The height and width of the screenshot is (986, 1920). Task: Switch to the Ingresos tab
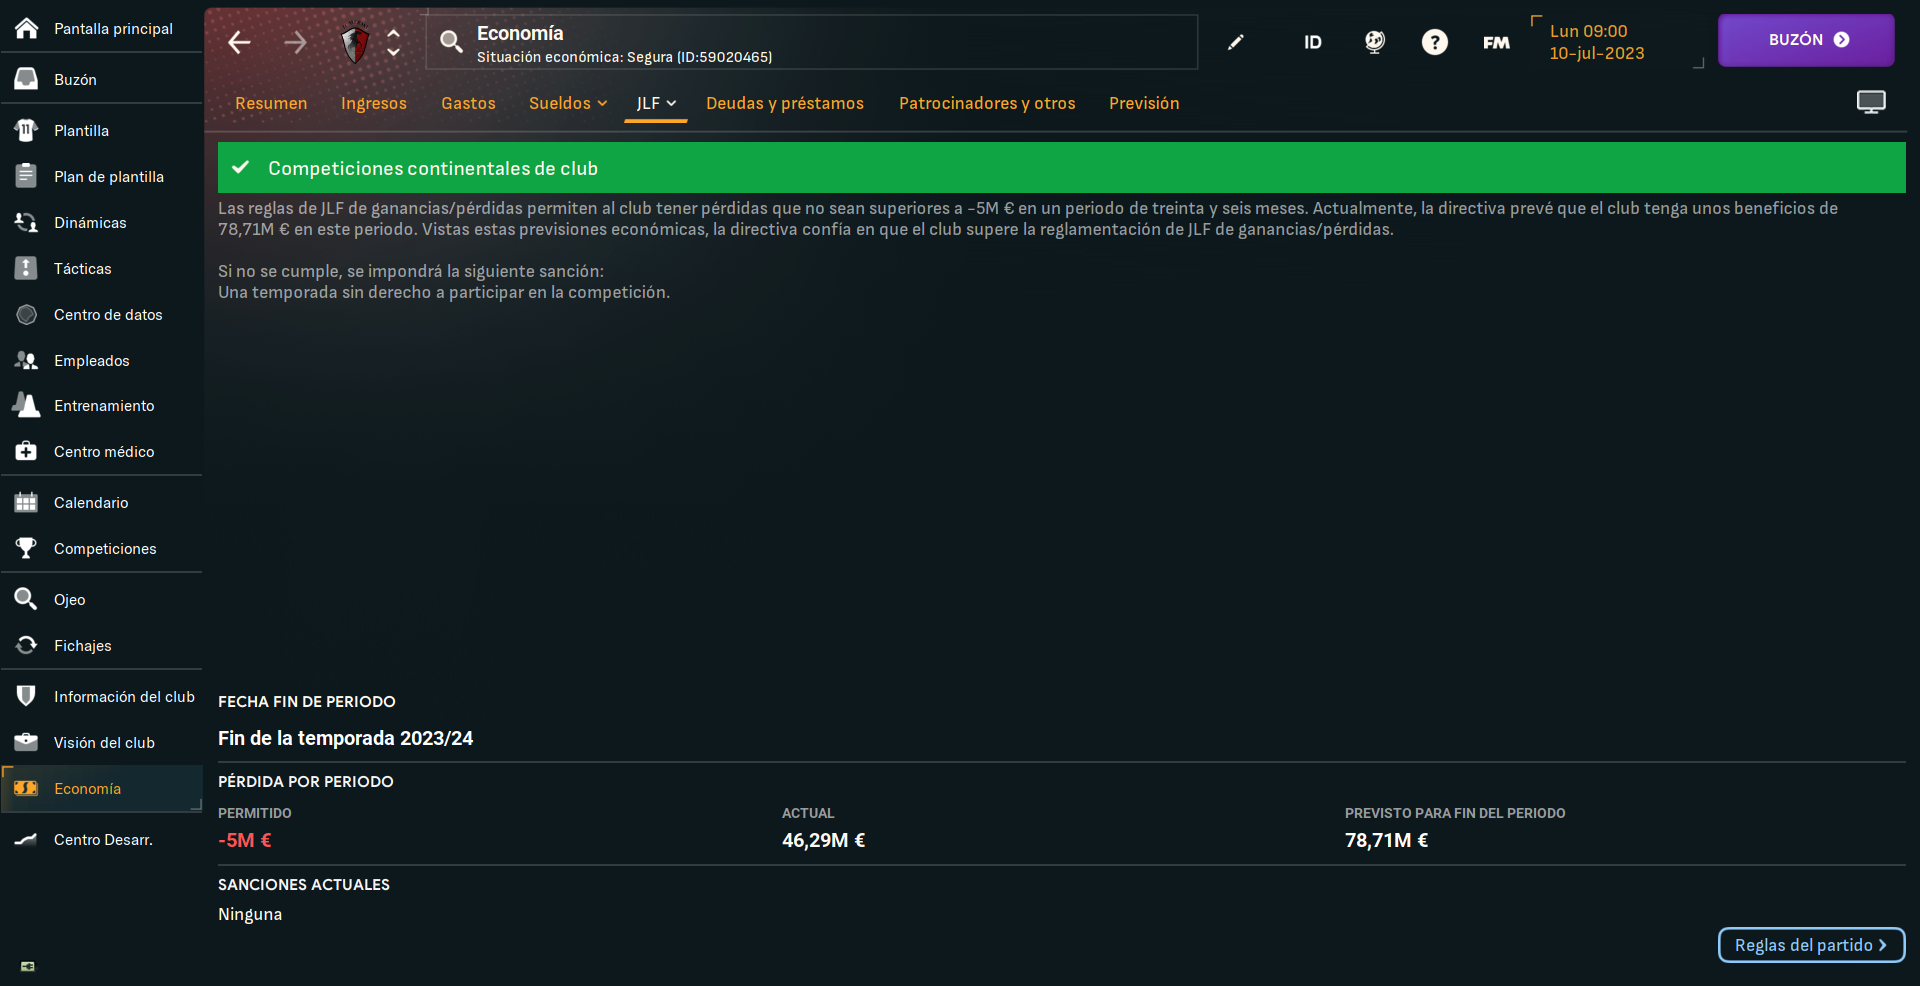[x=373, y=103]
